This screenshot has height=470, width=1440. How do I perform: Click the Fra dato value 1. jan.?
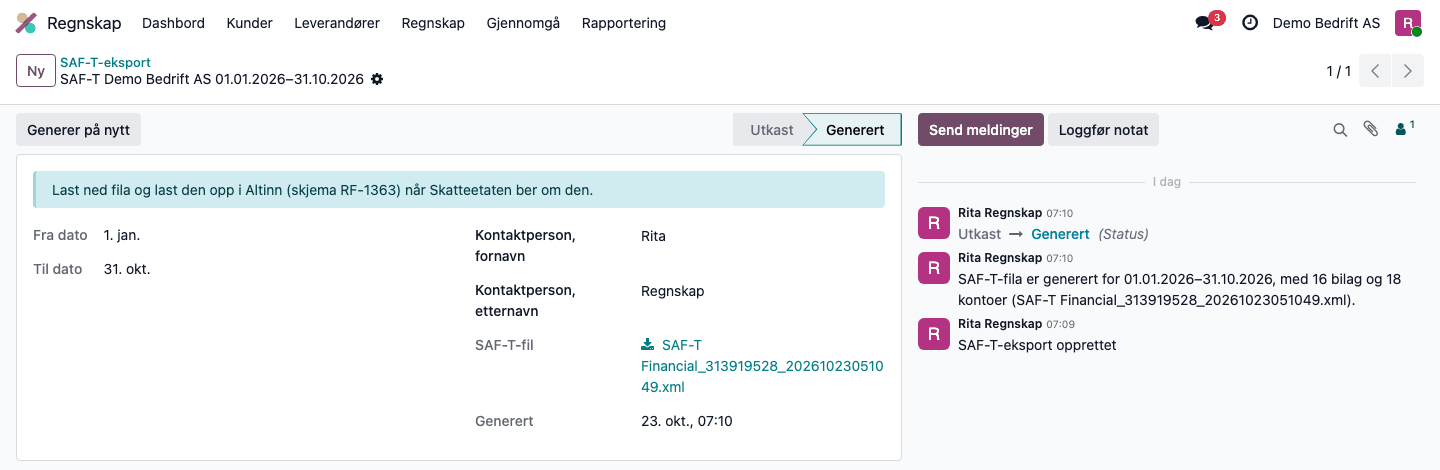click(x=122, y=235)
